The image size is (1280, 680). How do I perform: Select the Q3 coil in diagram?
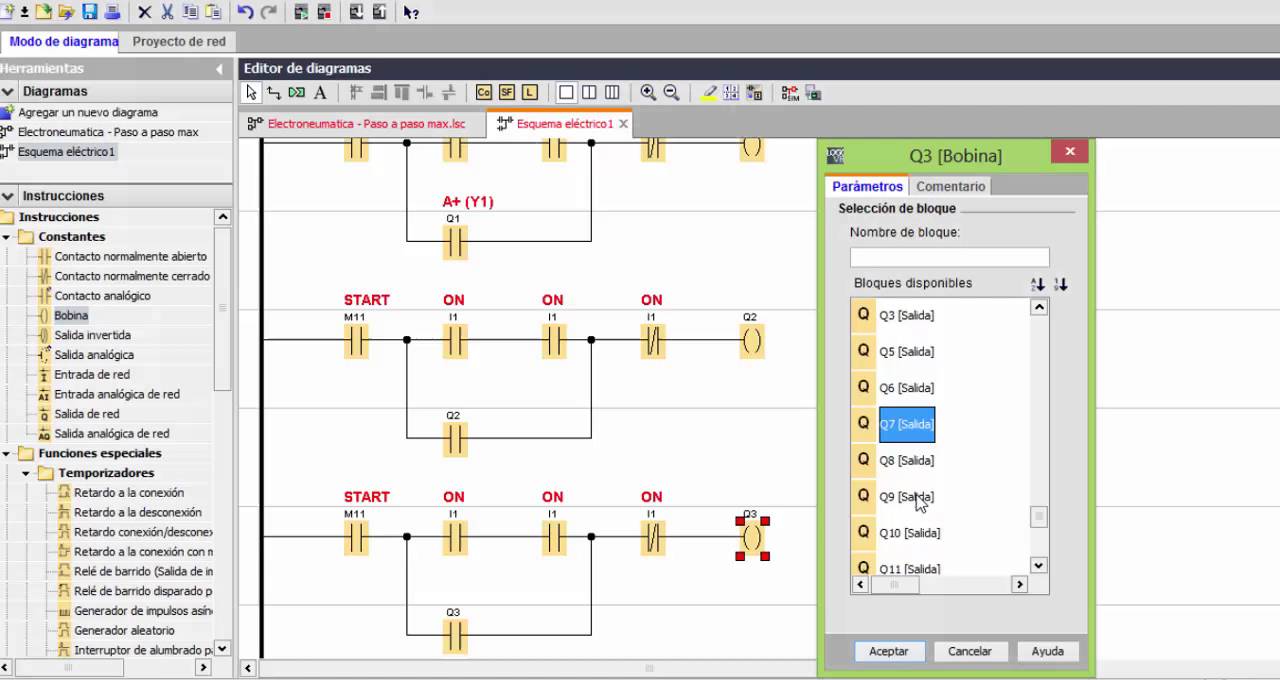tap(751, 538)
